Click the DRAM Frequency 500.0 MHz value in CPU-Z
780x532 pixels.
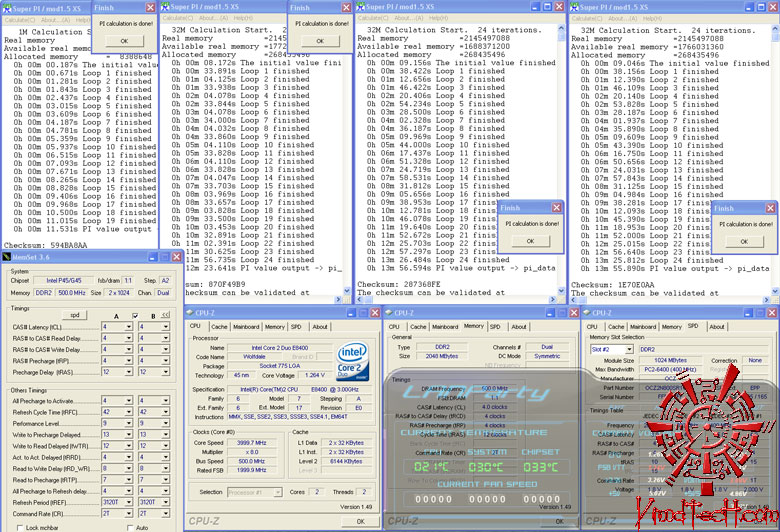[494, 388]
